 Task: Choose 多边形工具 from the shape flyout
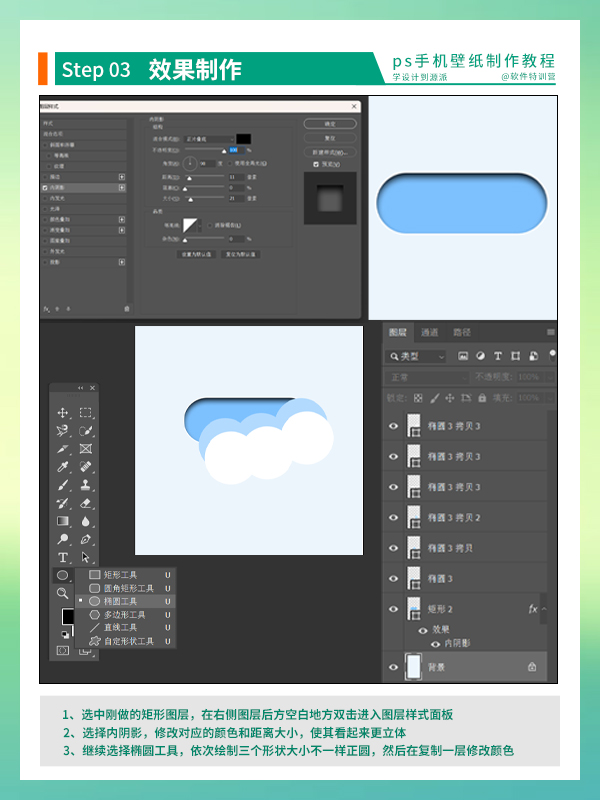[x=124, y=615]
